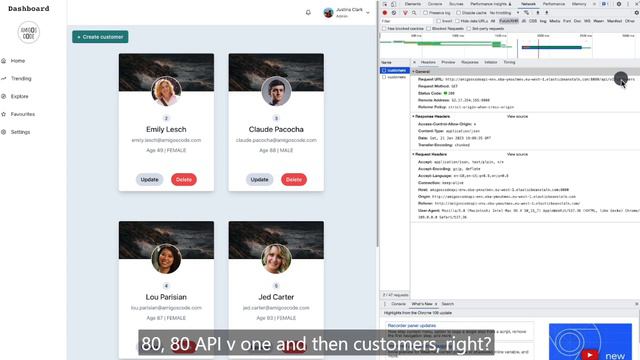The image size is (640, 360).
Task: Click the red network record button
Action: pos(385,13)
